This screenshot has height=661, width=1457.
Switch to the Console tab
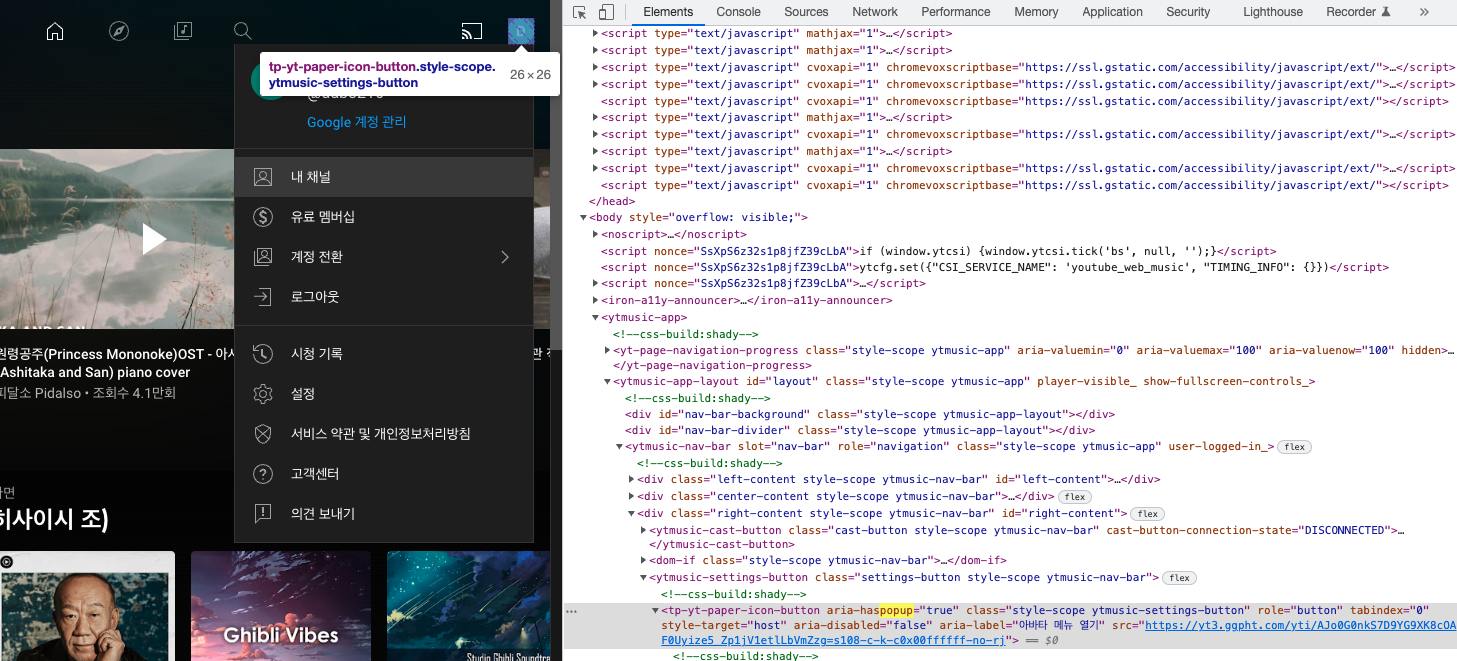(x=739, y=12)
